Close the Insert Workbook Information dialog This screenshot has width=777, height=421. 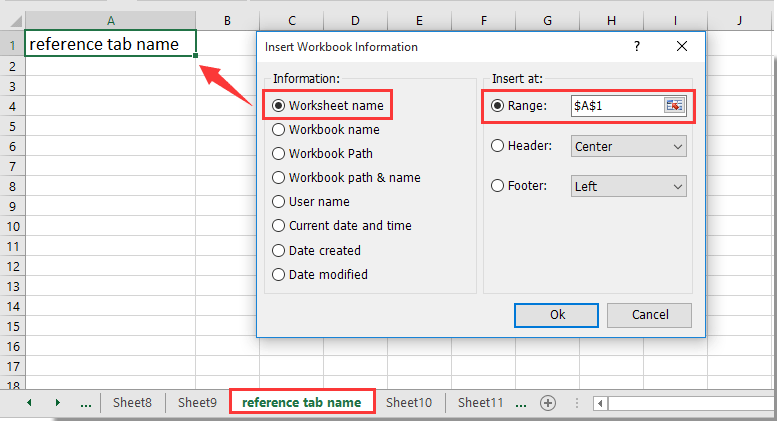point(682,46)
